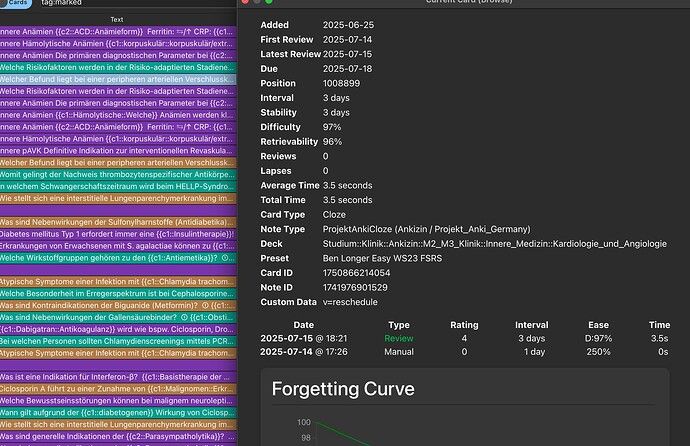This screenshot has width=690, height=446.
Task: Click the Reviews label in card info
Action: 278,156
